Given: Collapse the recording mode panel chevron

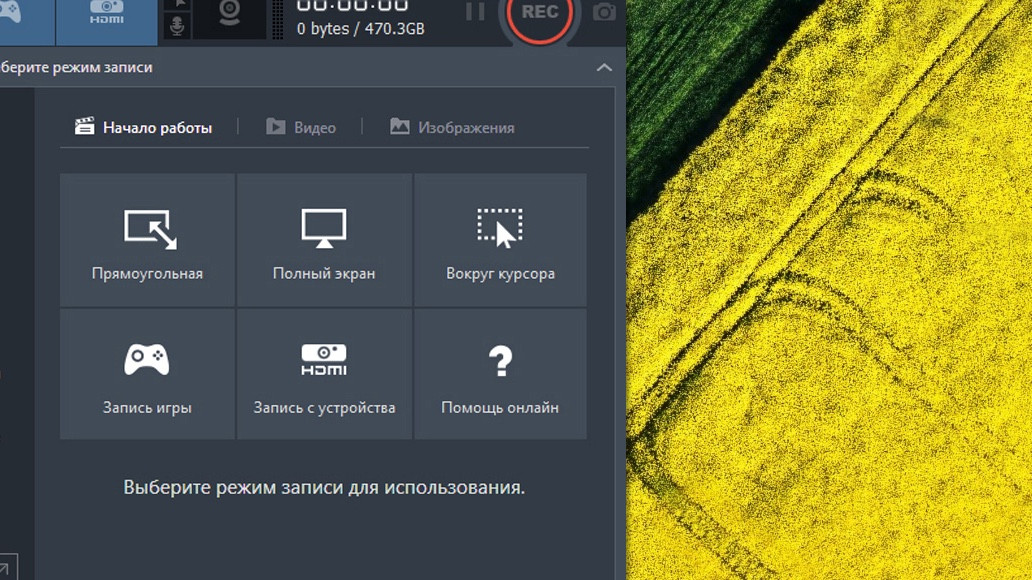Looking at the screenshot, I should tap(604, 68).
